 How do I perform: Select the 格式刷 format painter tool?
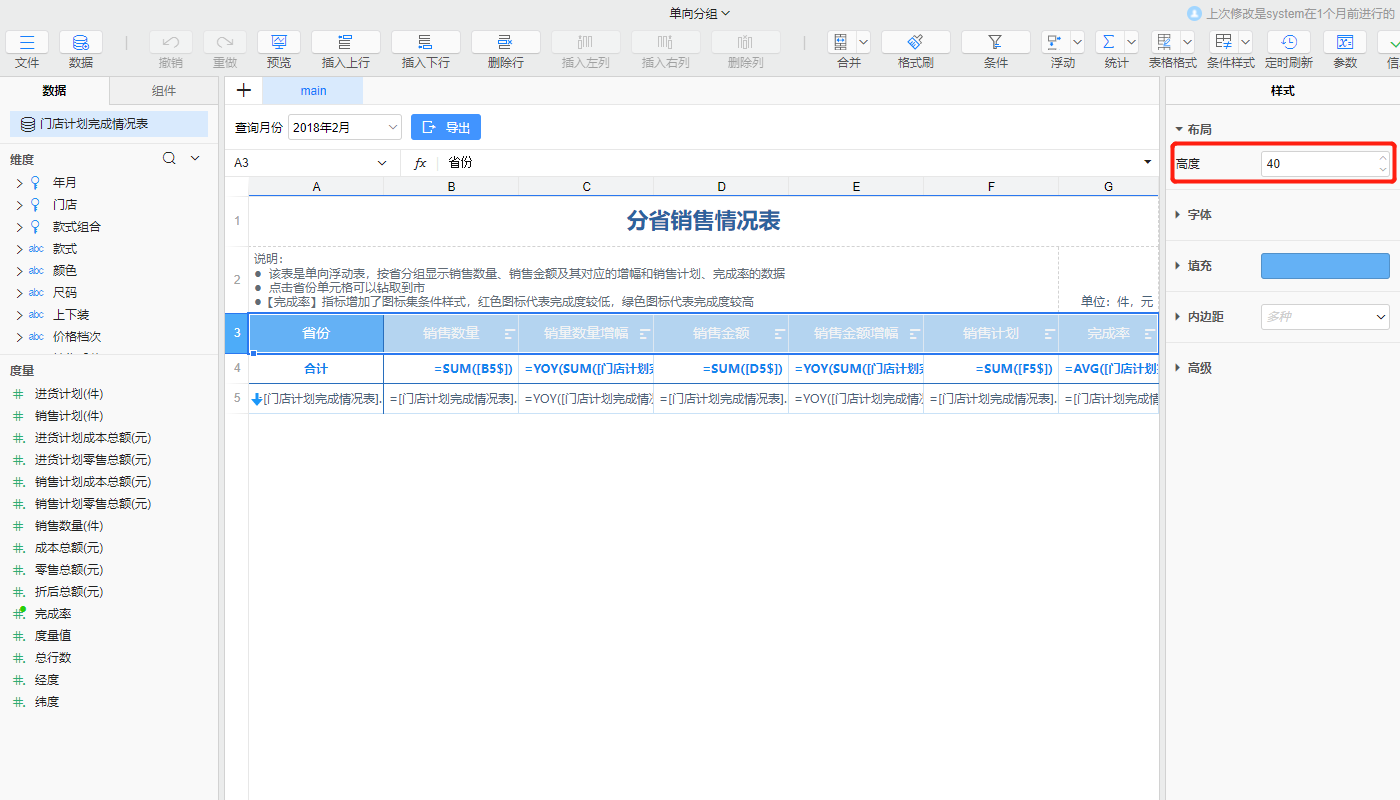[915, 42]
